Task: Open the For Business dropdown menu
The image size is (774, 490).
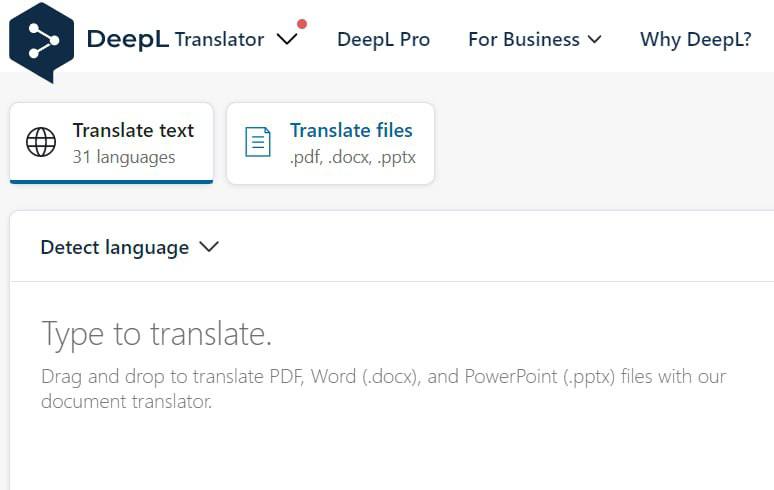Action: 535,39
